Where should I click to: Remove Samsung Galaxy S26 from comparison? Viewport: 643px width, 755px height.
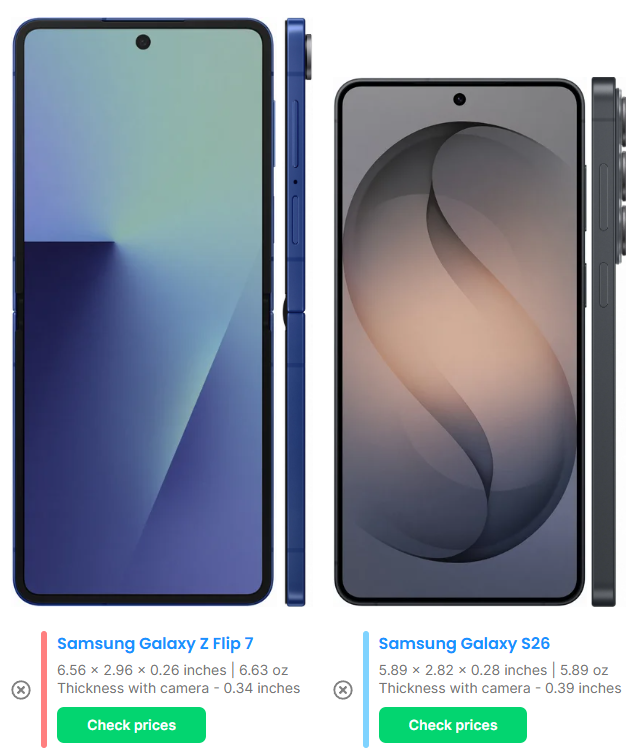coord(342,690)
